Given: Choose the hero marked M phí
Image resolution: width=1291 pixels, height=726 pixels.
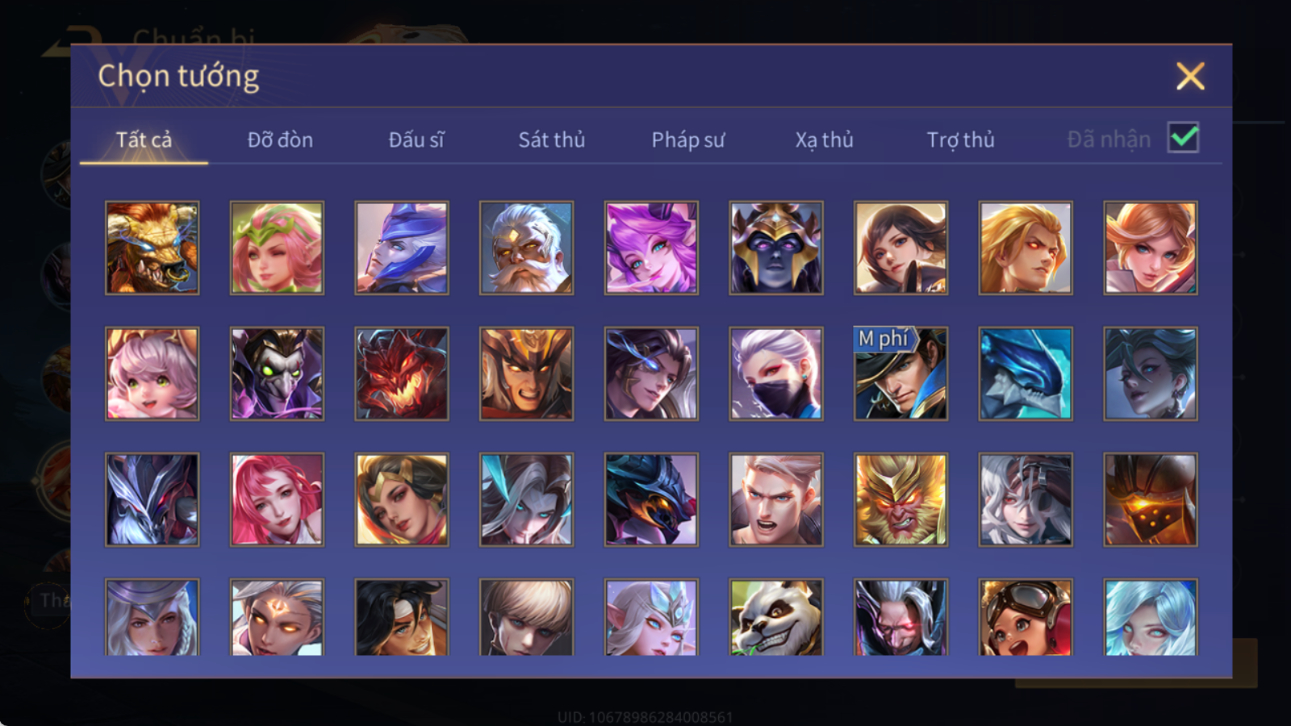Looking at the screenshot, I should tap(901, 374).
